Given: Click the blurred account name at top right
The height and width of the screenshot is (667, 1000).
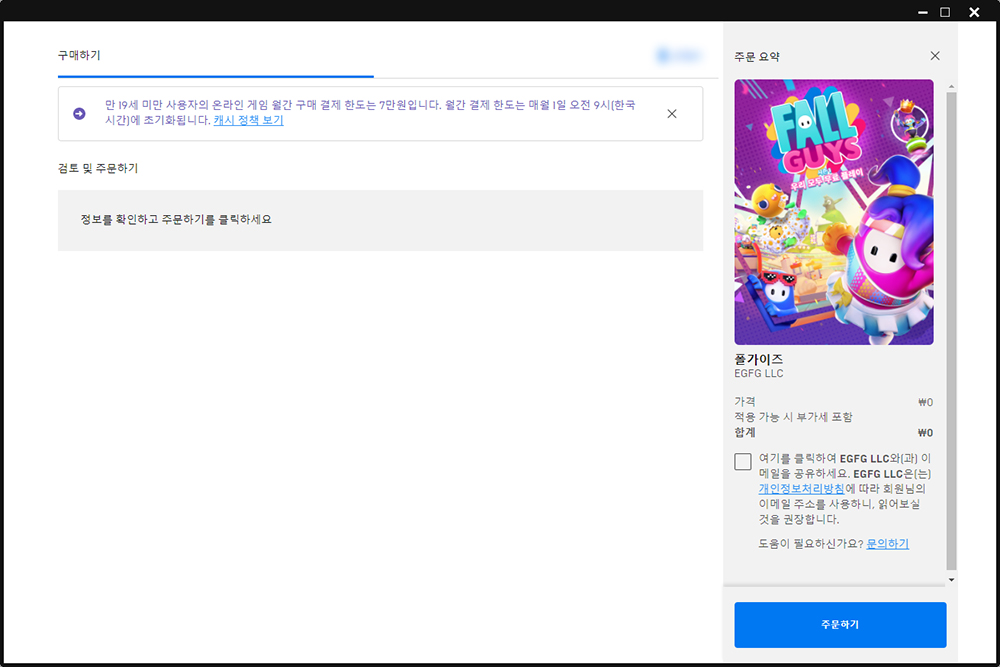Looking at the screenshot, I should point(679,56).
